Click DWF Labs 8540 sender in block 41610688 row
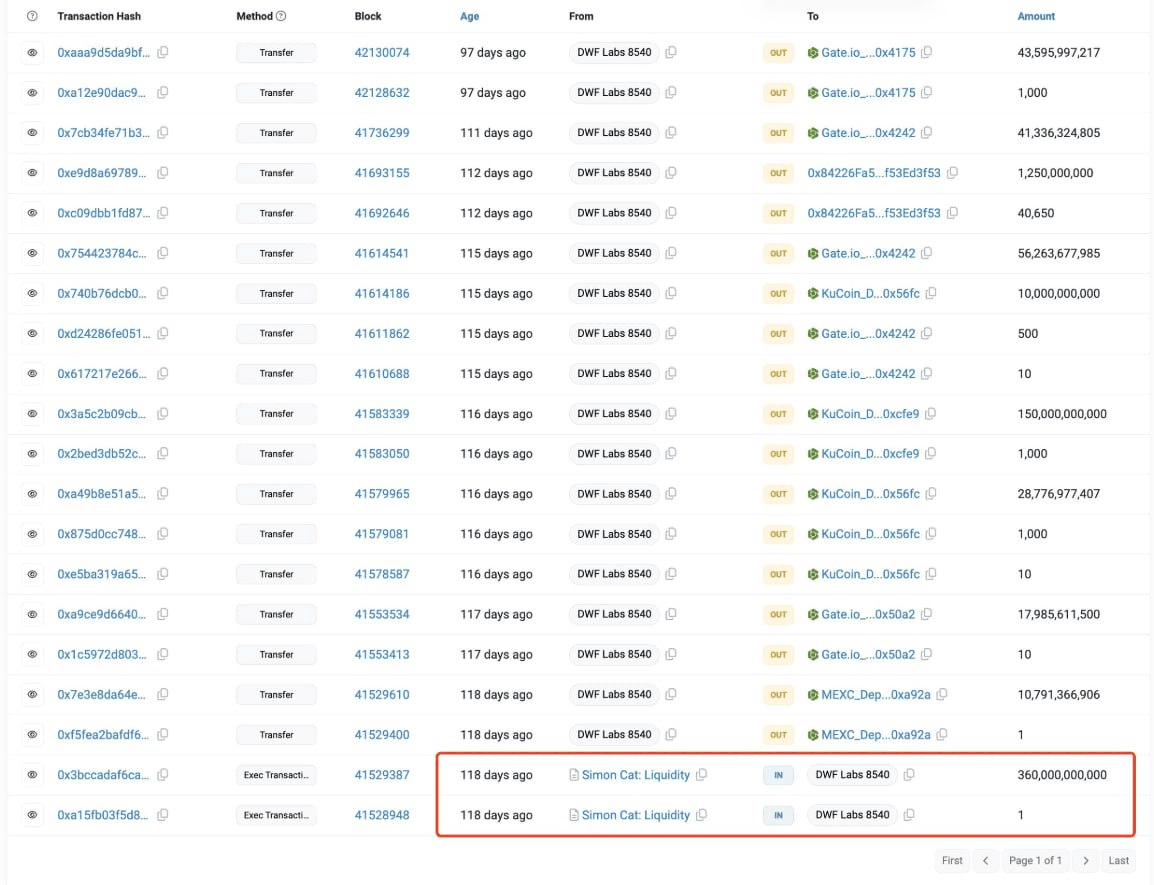 614,373
